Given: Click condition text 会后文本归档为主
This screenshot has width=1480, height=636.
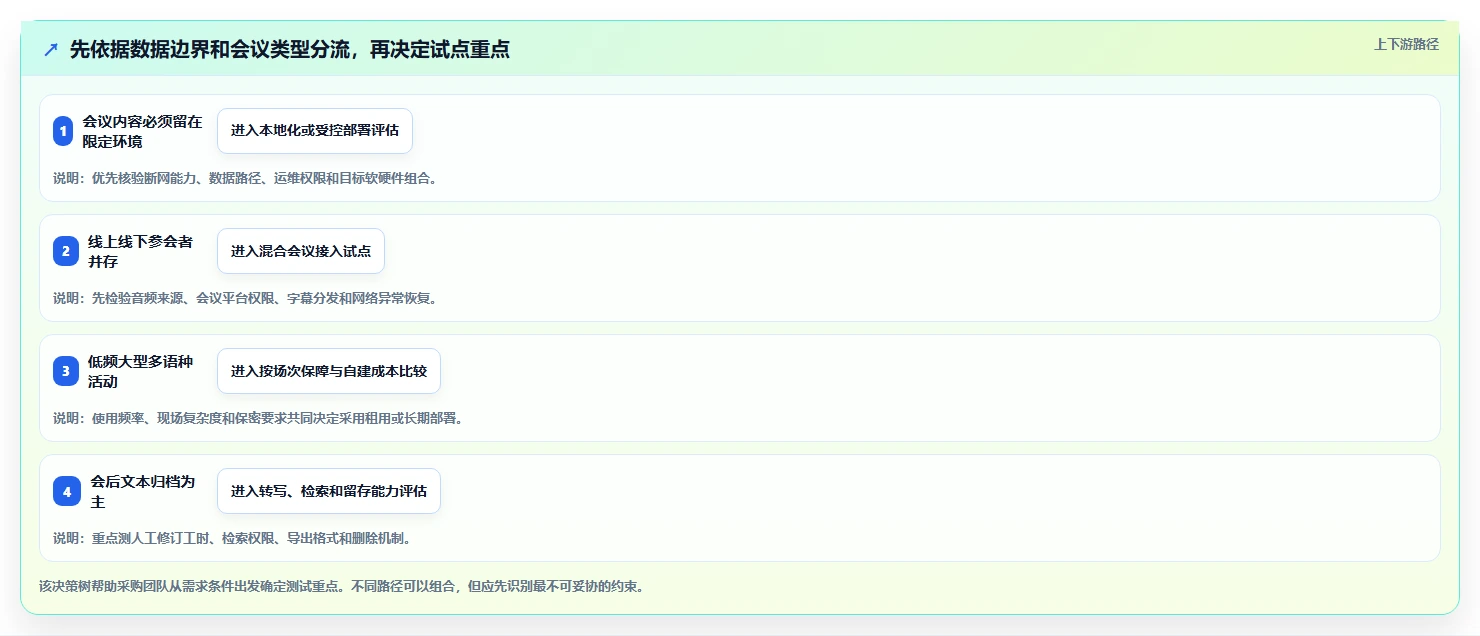Looking at the screenshot, I should (143, 491).
